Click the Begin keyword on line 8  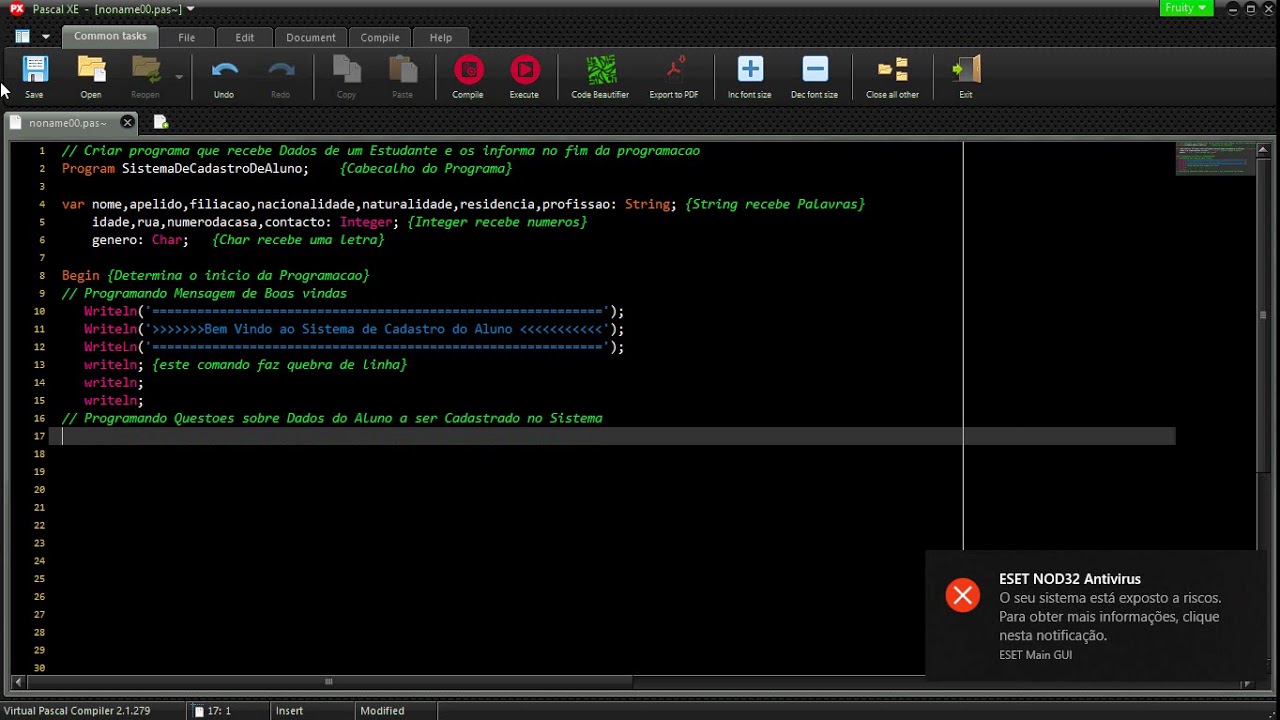click(81, 275)
